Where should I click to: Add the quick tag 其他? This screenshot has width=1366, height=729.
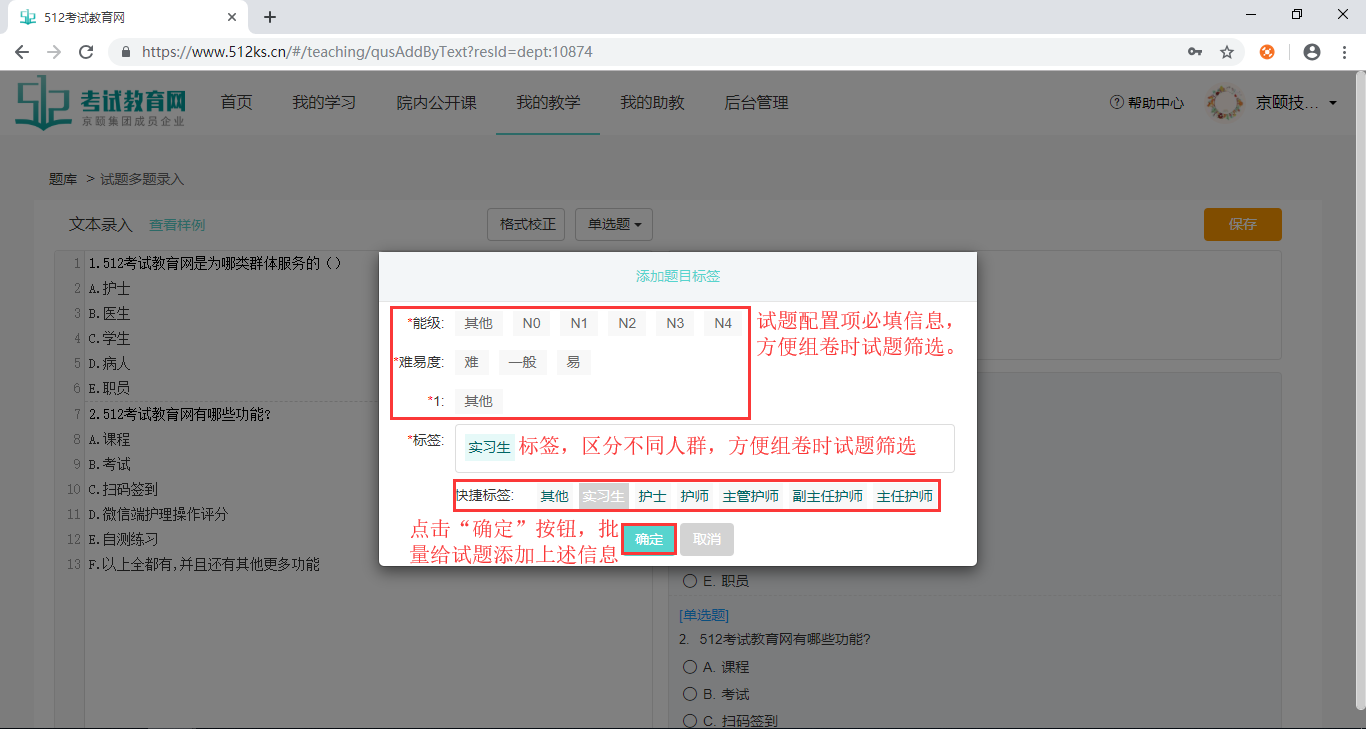pyautogui.click(x=554, y=496)
